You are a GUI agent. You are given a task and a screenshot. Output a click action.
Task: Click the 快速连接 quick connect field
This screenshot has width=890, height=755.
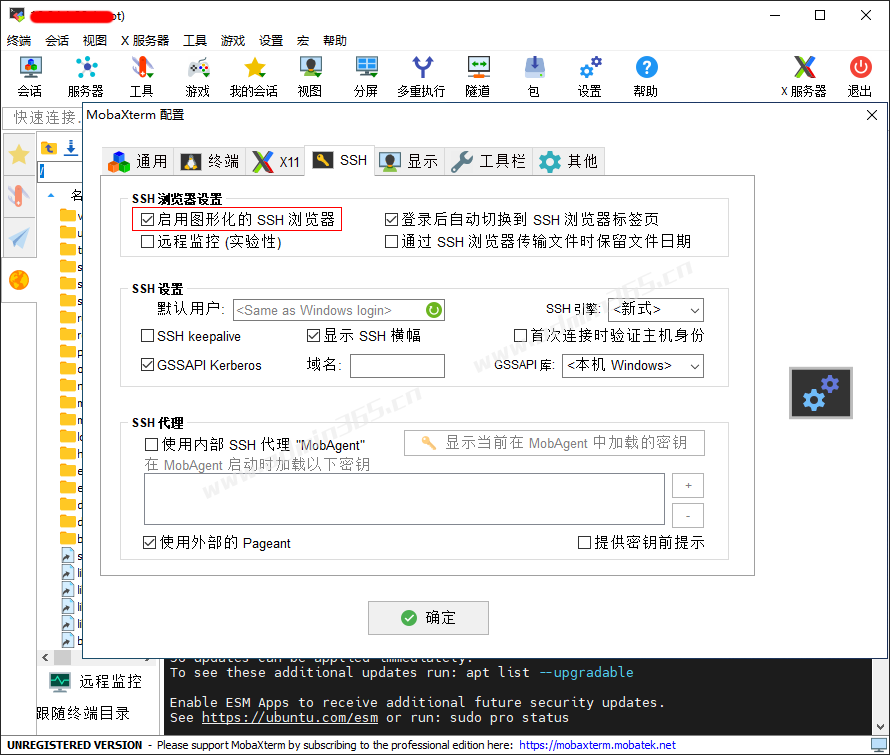tap(43, 118)
